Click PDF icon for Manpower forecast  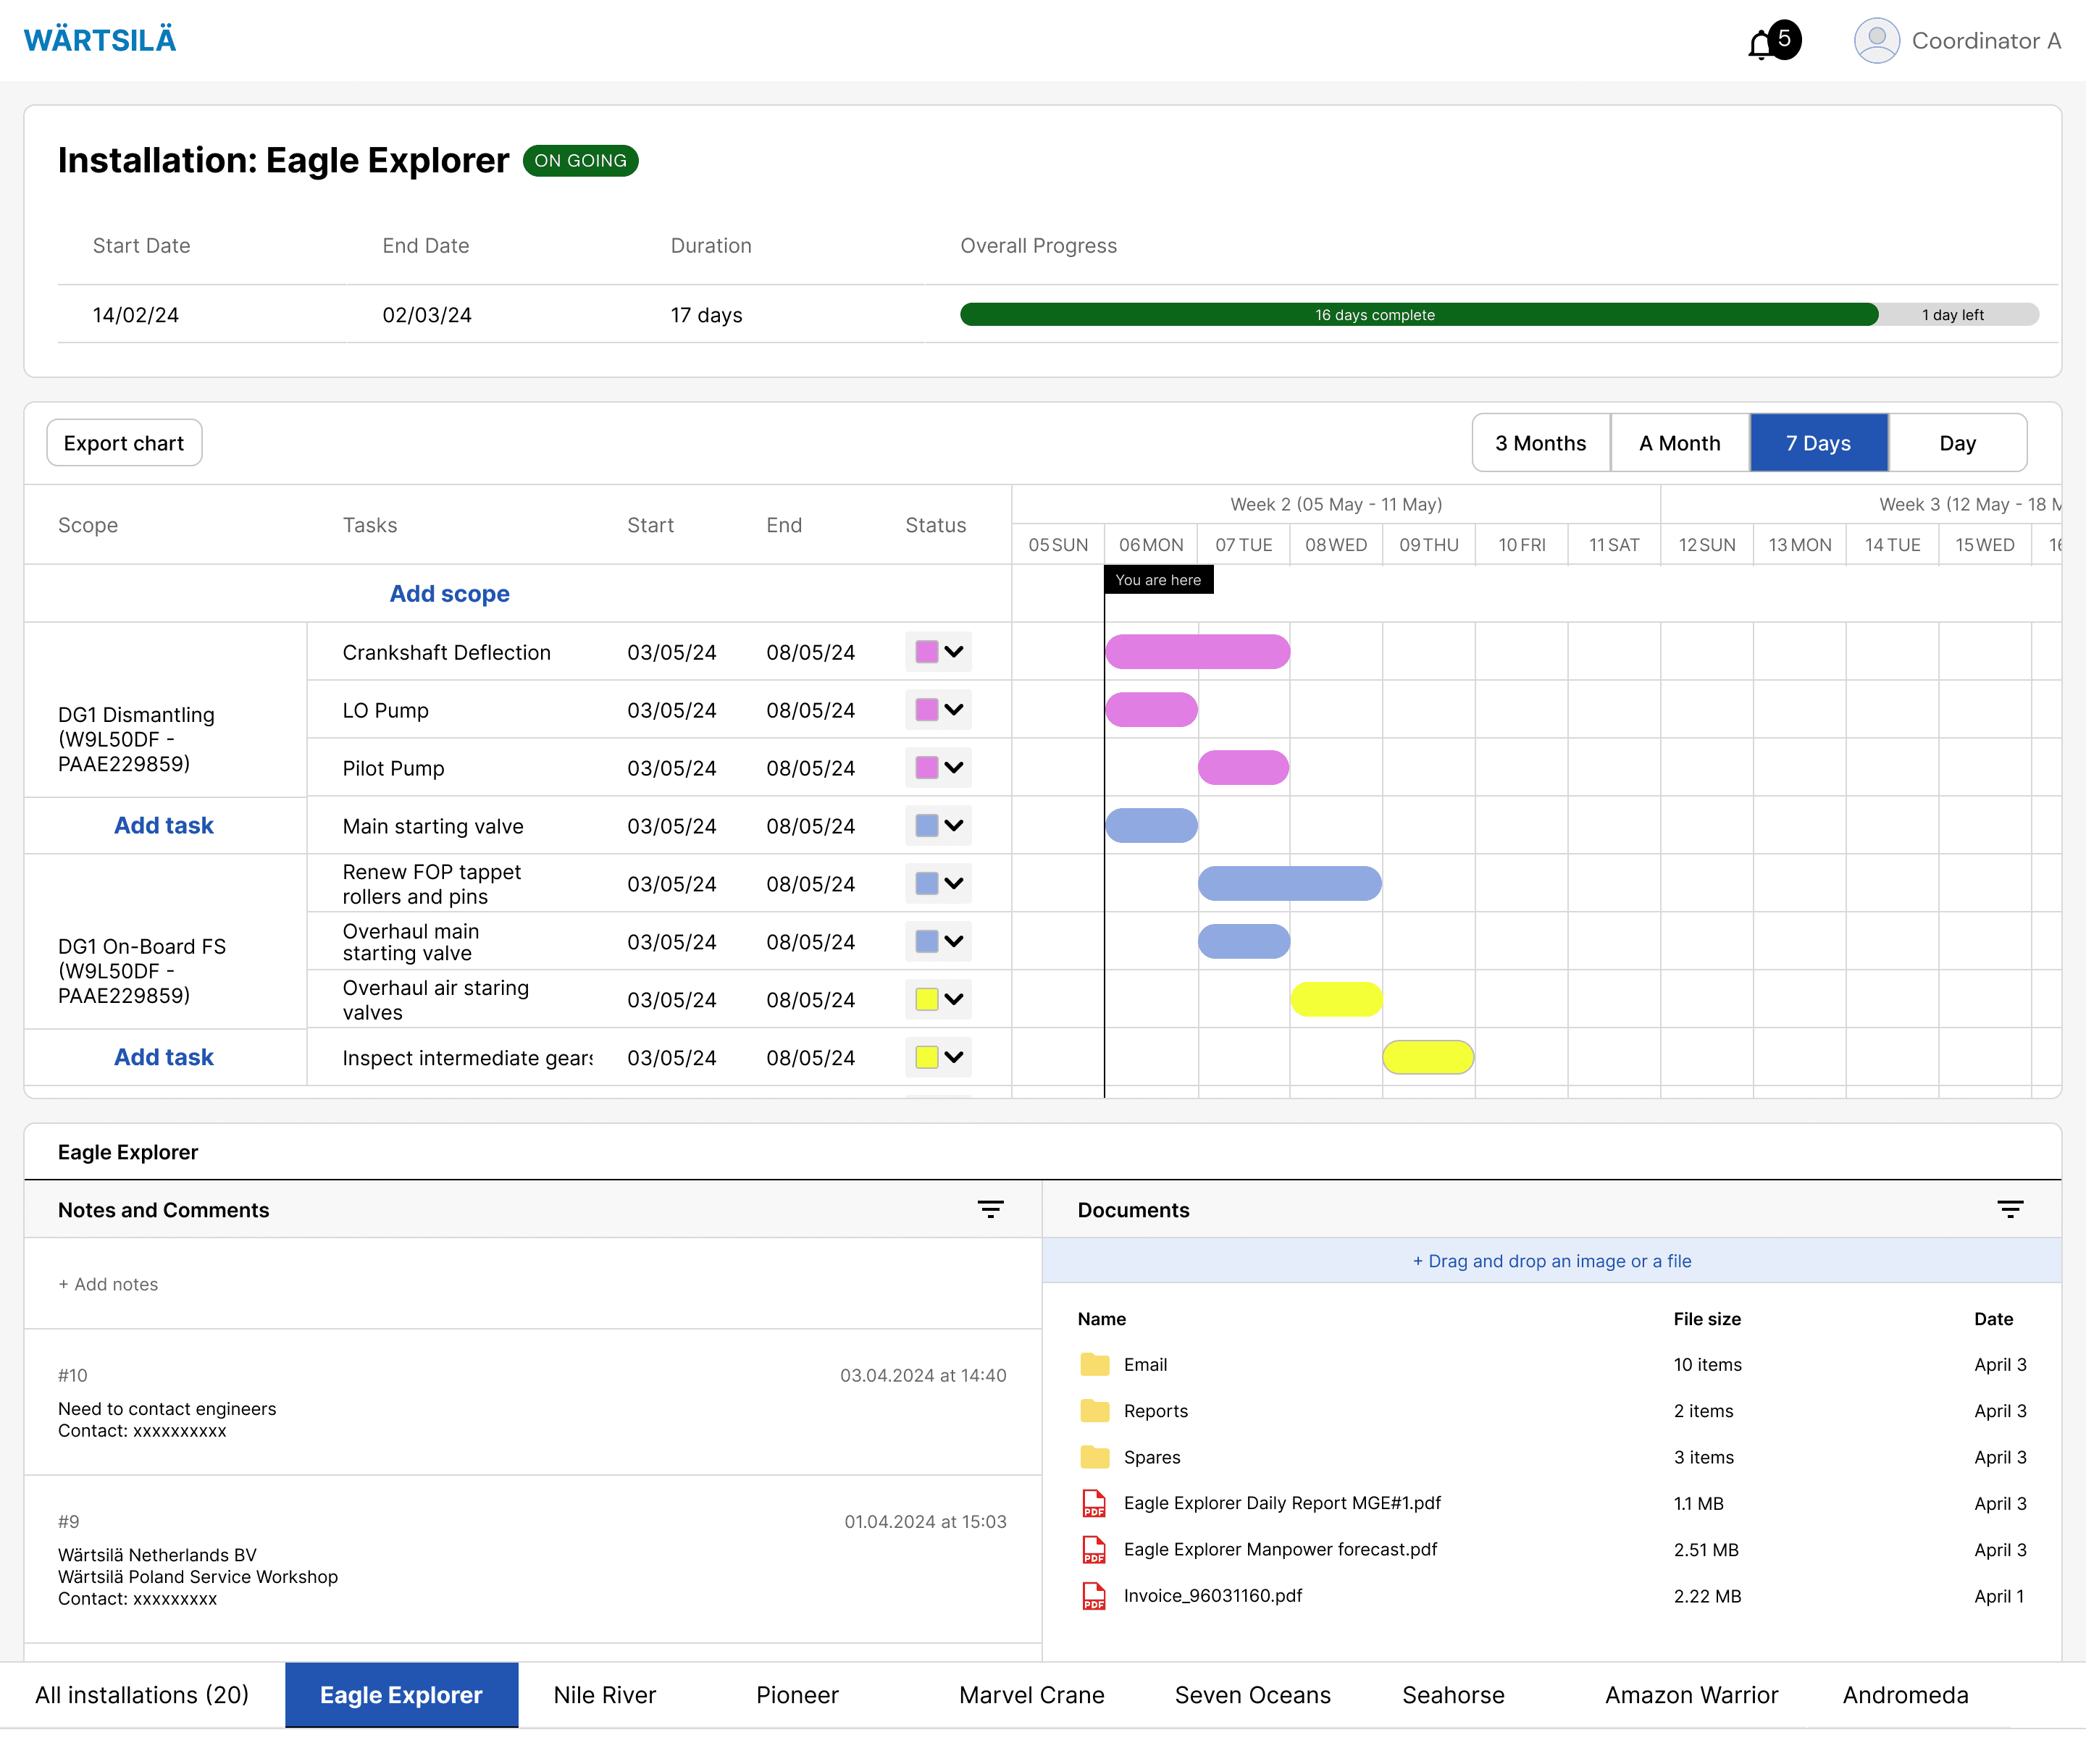coord(1095,1549)
